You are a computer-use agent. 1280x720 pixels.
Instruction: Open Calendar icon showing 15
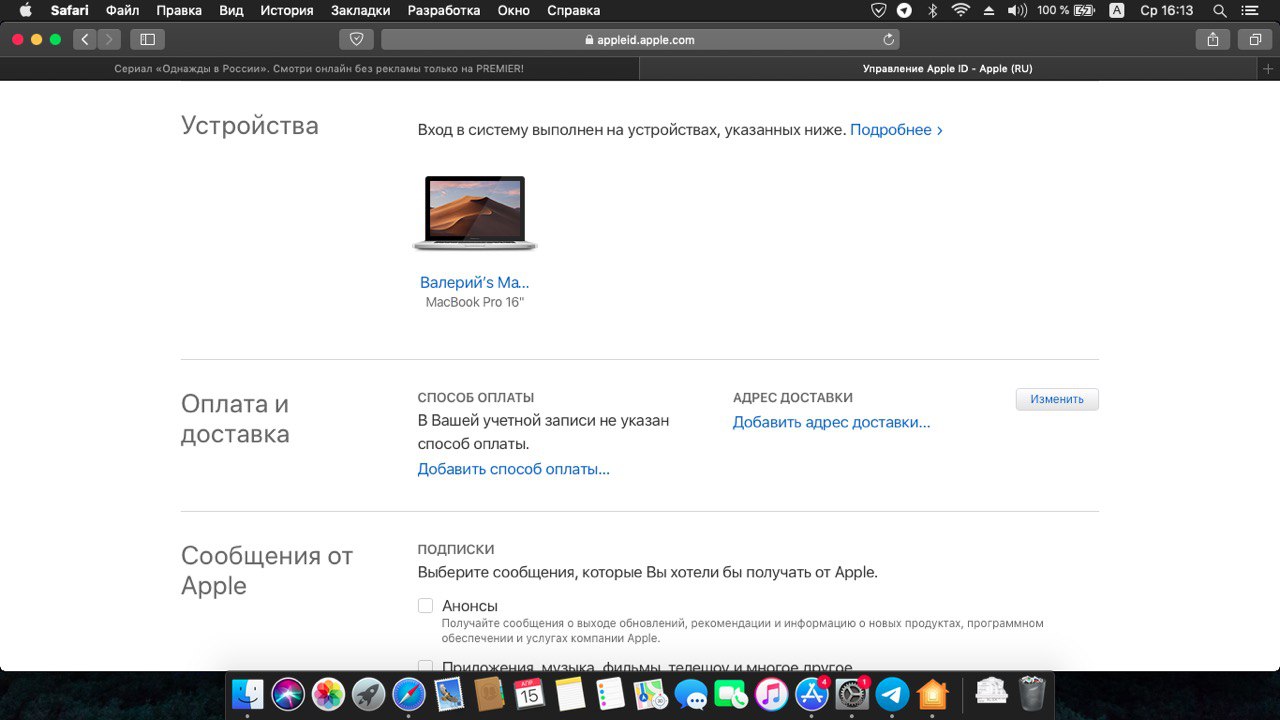click(x=529, y=693)
